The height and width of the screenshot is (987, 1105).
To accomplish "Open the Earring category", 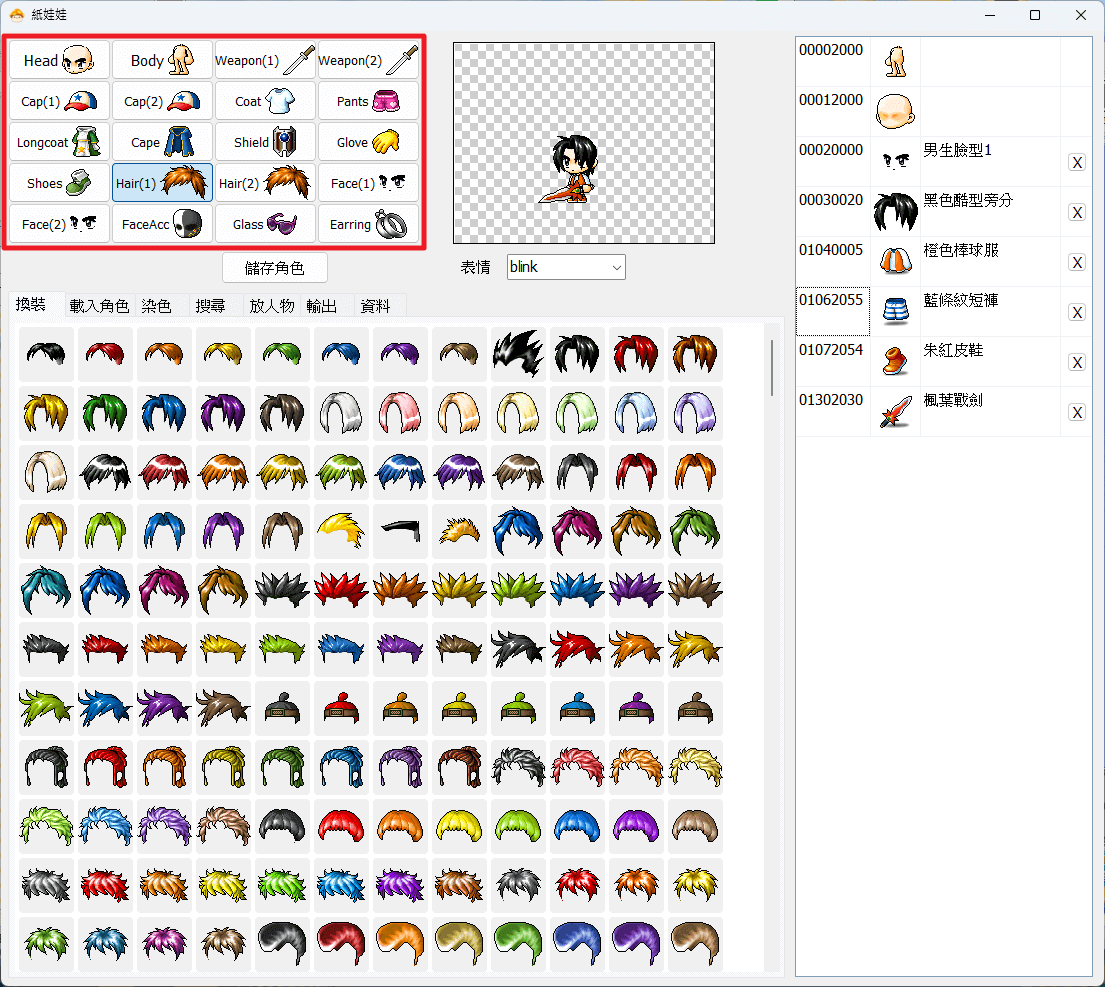I will point(368,224).
